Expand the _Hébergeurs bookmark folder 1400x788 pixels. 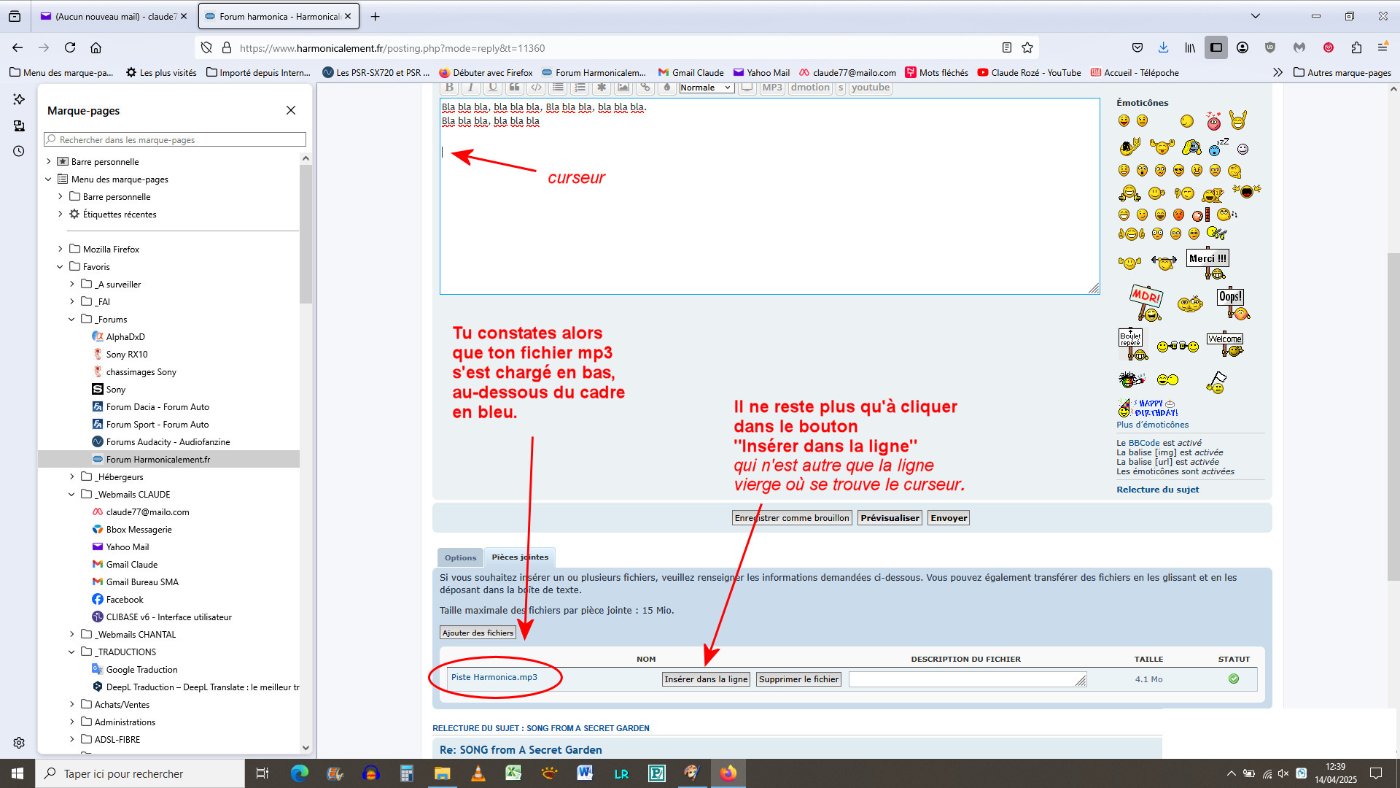point(73,477)
